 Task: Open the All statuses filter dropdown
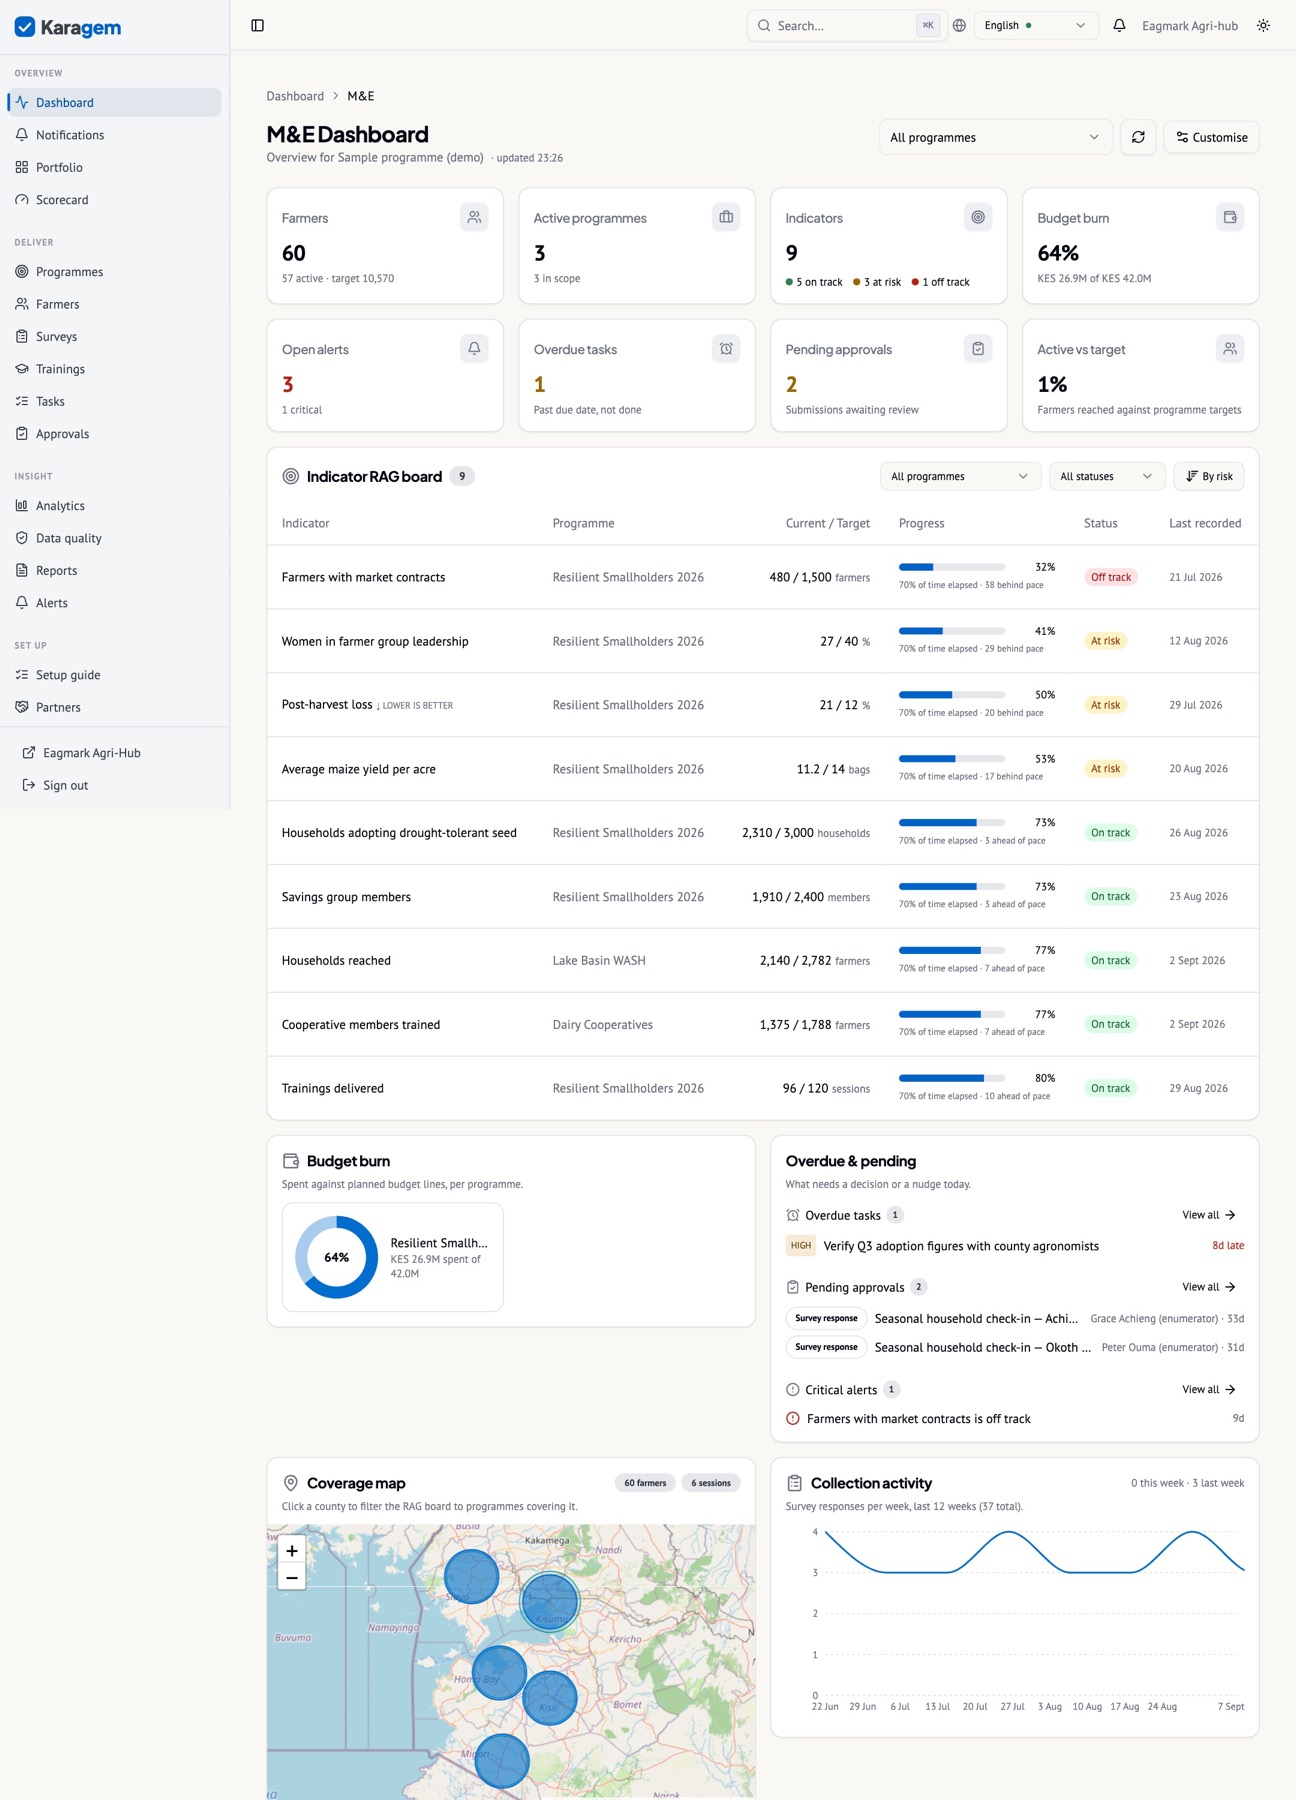coord(1107,476)
